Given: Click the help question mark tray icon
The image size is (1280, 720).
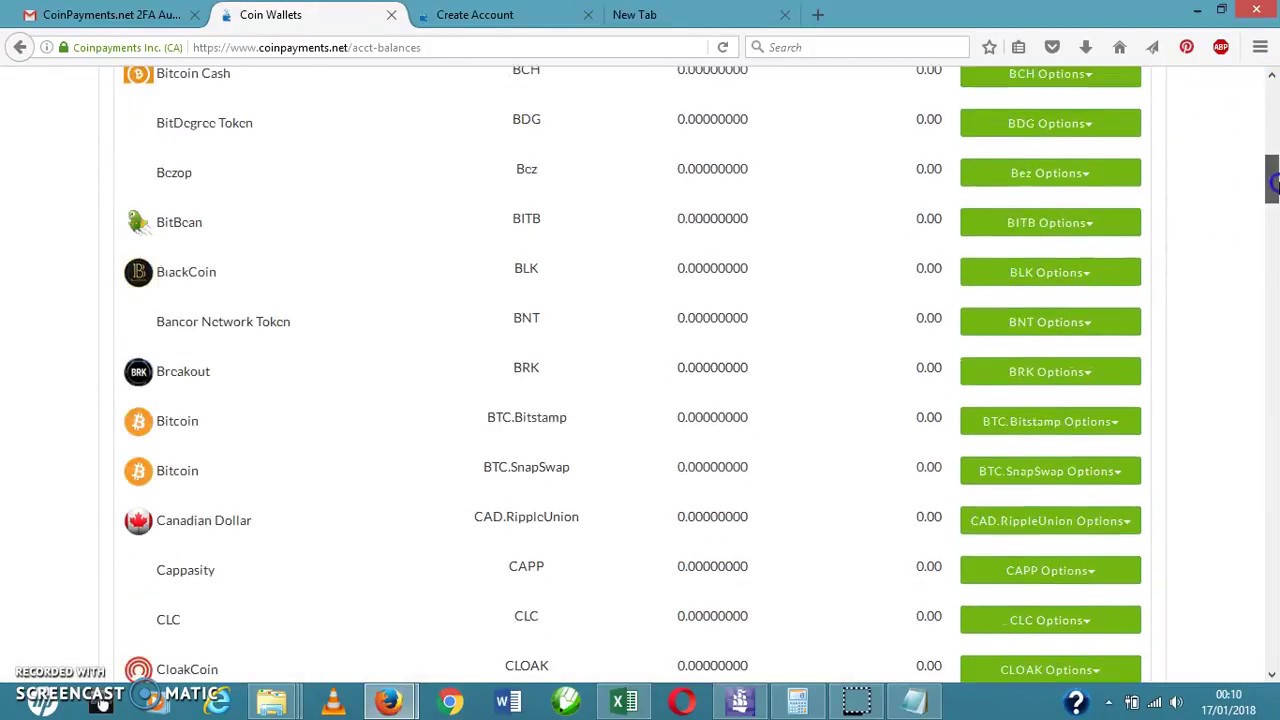Looking at the screenshot, I should pyautogui.click(x=1076, y=702).
